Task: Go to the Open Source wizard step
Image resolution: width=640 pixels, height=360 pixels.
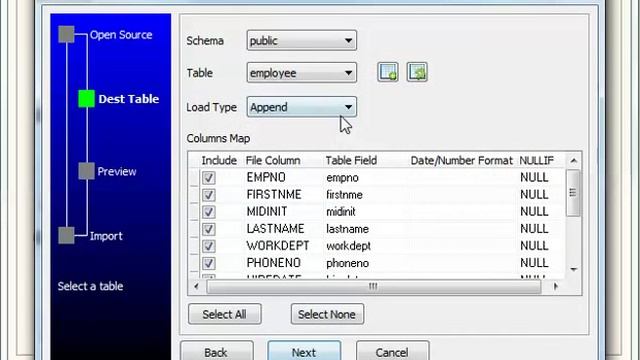Action: (x=121, y=35)
